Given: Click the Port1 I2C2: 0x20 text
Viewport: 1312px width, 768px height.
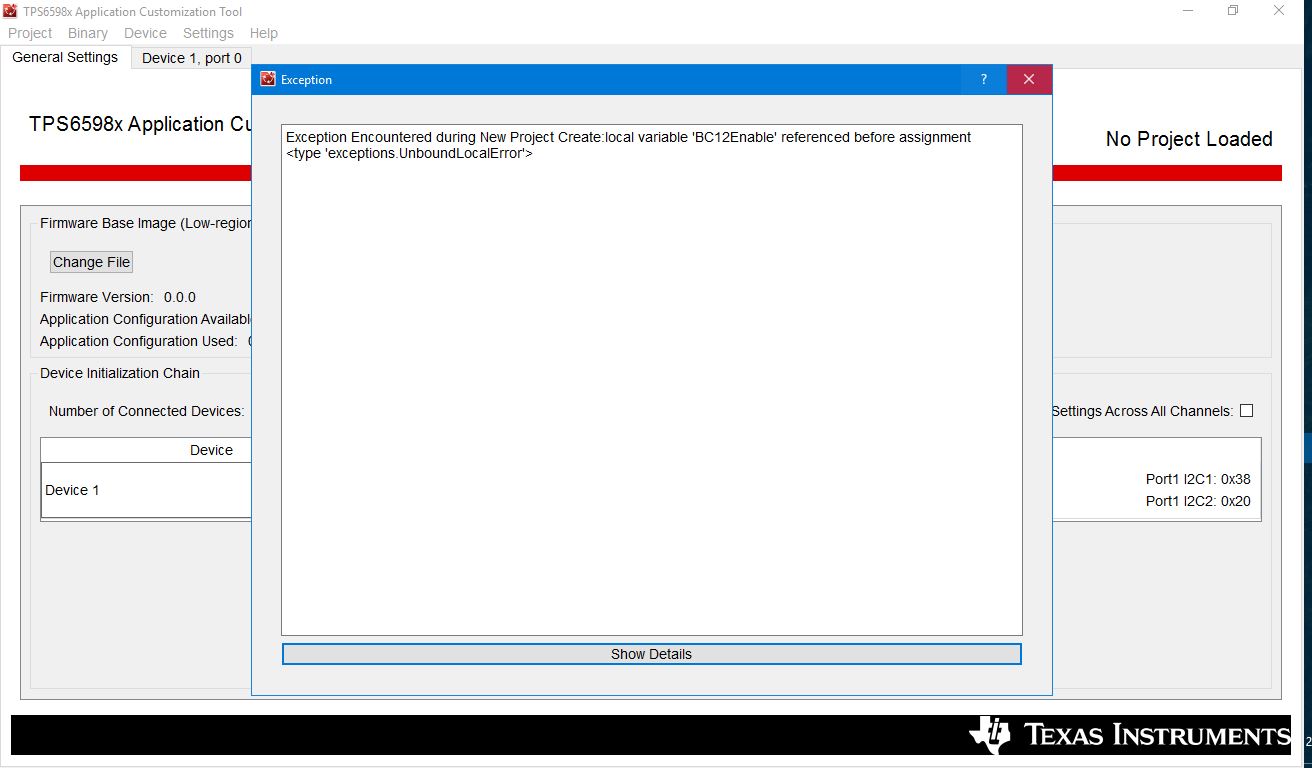Looking at the screenshot, I should [1198, 501].
